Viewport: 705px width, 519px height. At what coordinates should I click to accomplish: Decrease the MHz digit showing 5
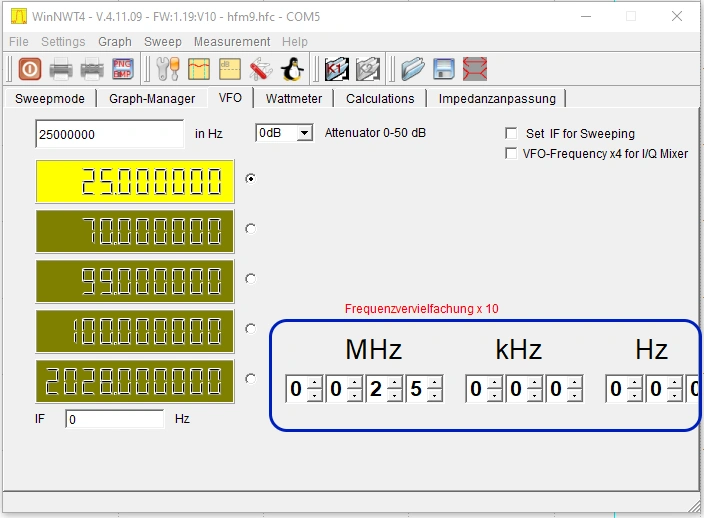435,395
